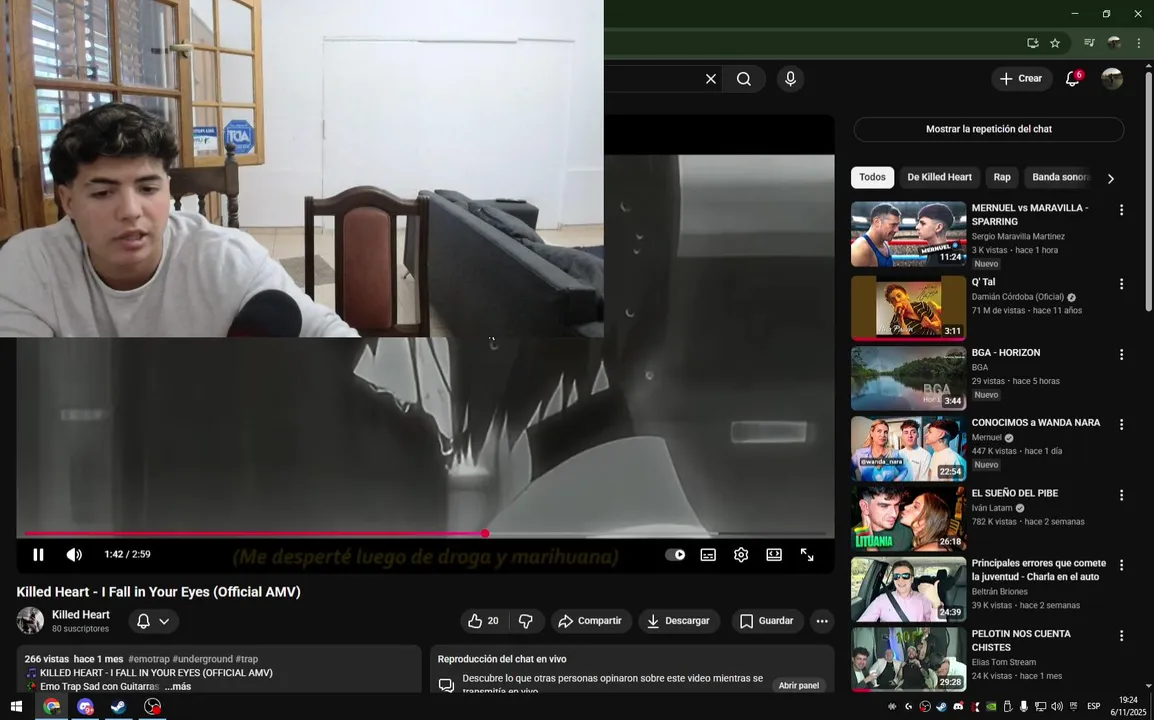Image resolution: width=1154 pixels, height=720 pixels.
Task: Open the Windows Start menu
Action: 16,707
